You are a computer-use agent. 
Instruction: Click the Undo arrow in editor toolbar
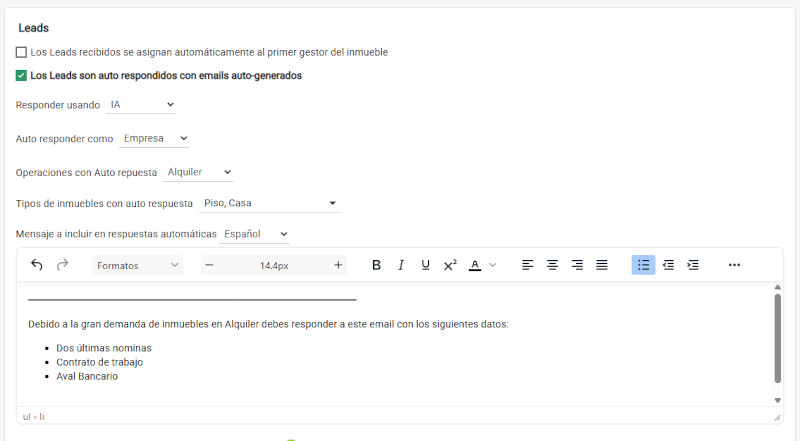click(x=37, y=265)
